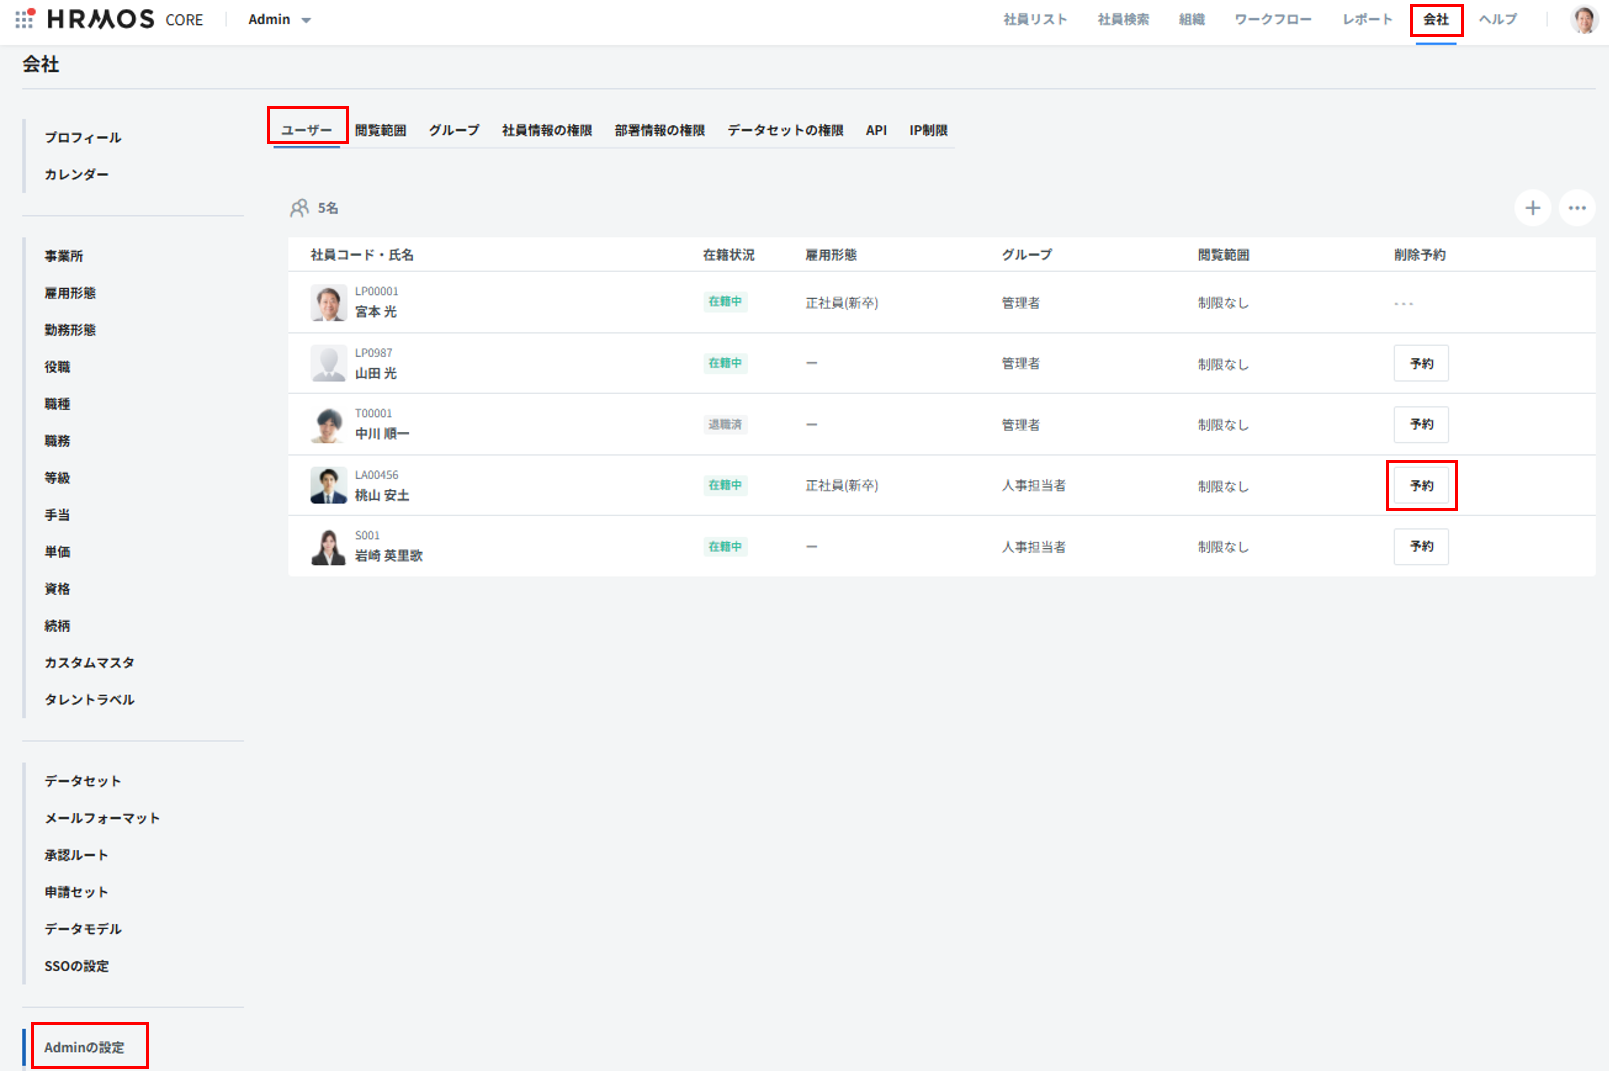Switch to the IP制限 tab

[928, 130]
